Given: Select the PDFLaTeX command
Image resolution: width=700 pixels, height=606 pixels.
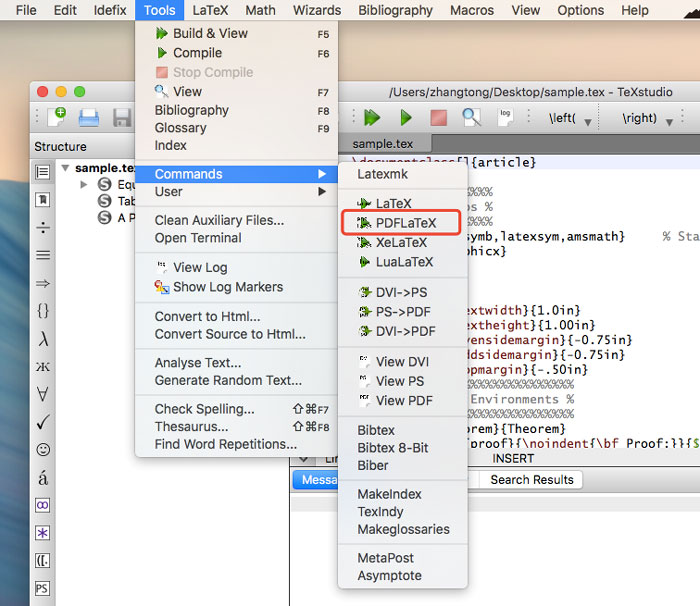Looking at the screenshot, I should pos(403,222).
